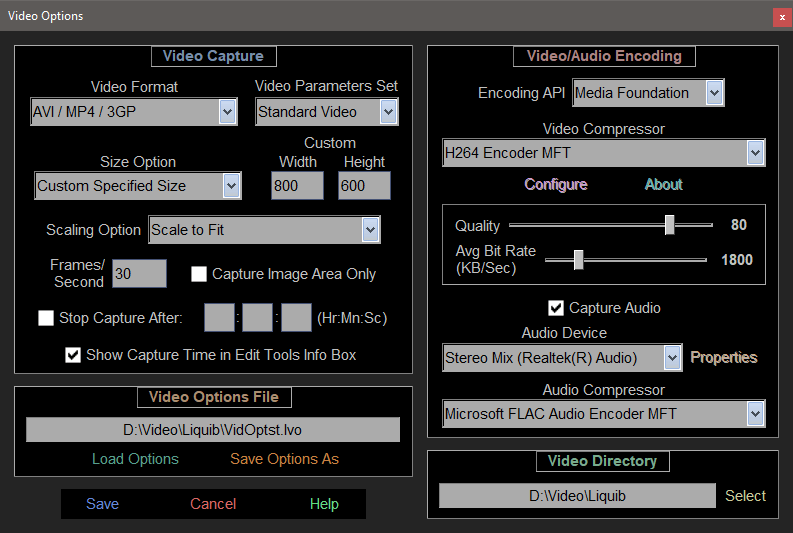
Task: Uncheck Show Capture Time in Info Box
Action: tap(73, 355)
